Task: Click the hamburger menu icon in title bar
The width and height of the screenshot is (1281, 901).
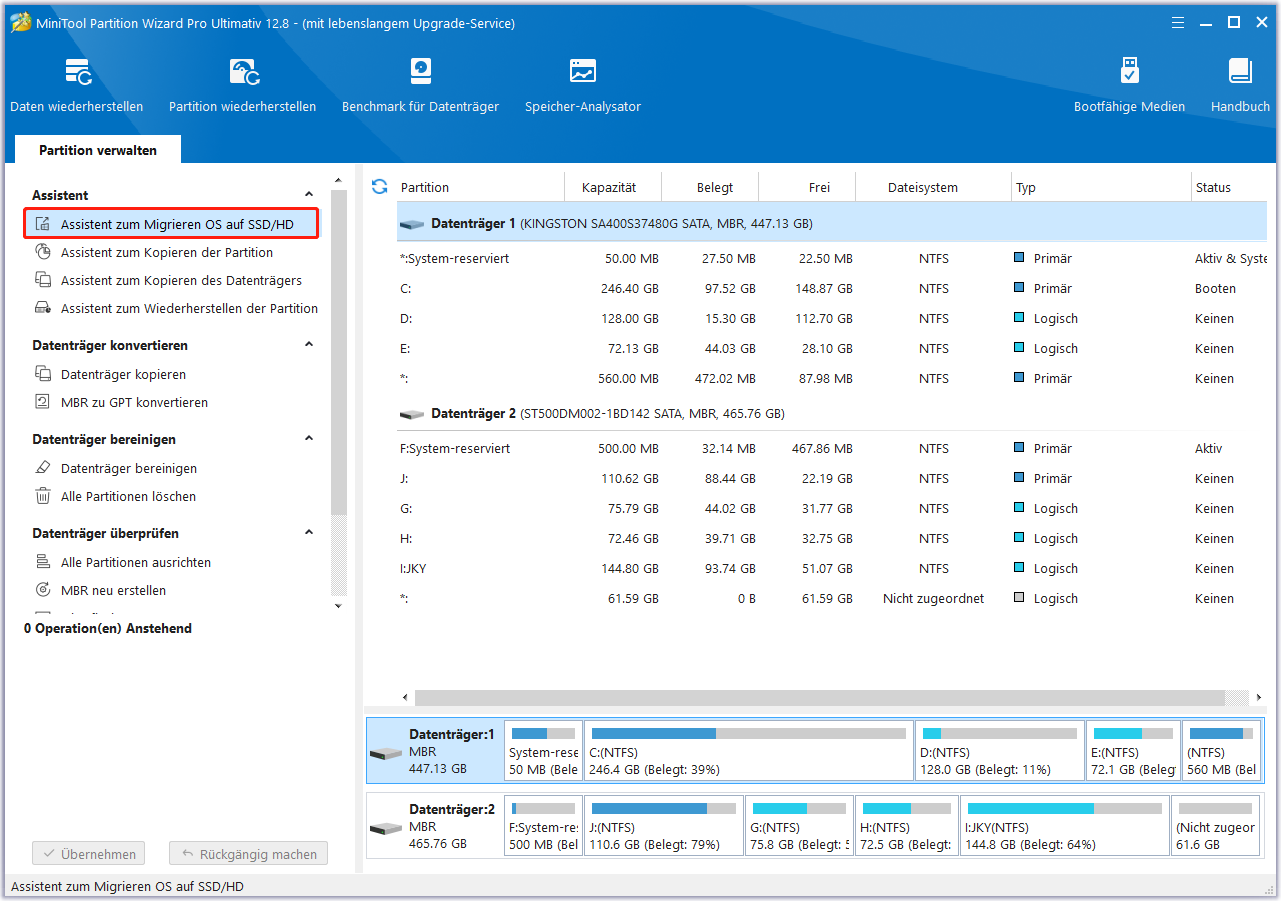Action: tap(1180, 22)
